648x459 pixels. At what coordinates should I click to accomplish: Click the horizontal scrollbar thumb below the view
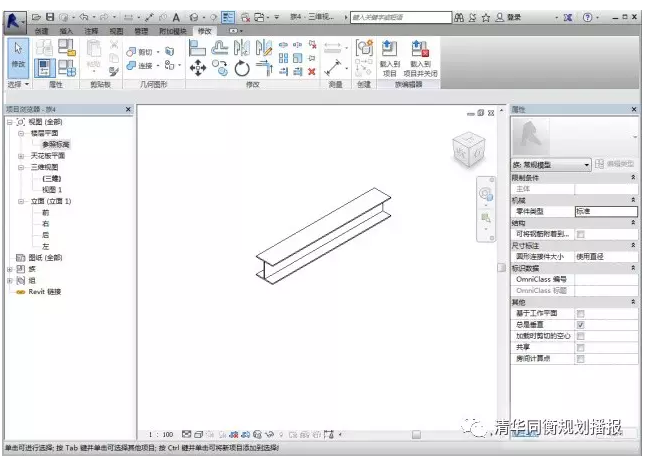point(416,434)
